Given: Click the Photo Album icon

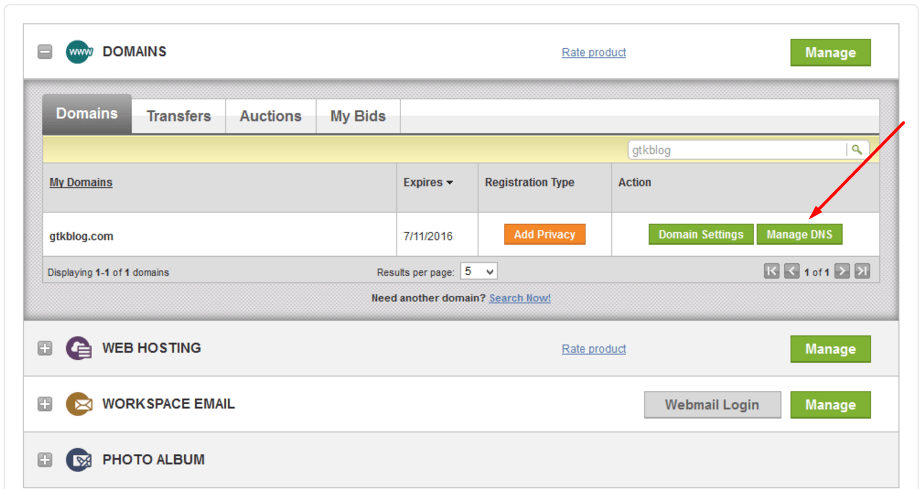Looking at the screenshot, I should point(79,460).
